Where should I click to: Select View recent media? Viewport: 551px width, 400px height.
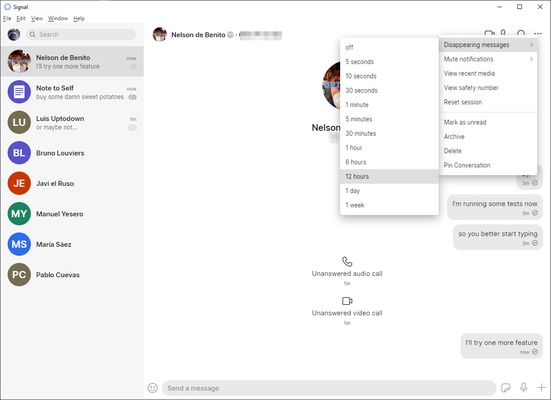(x=488, y=73)
